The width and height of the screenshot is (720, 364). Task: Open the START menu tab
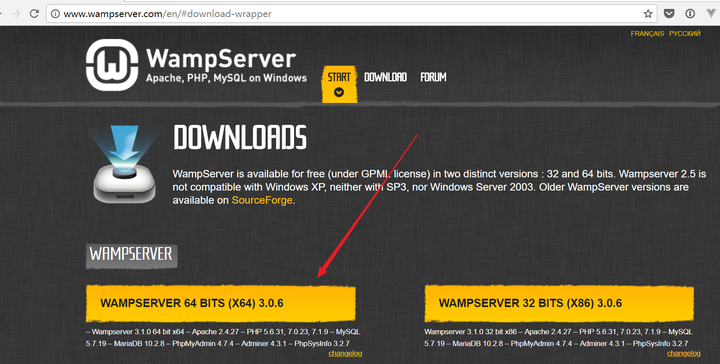[x=339, y=84]
